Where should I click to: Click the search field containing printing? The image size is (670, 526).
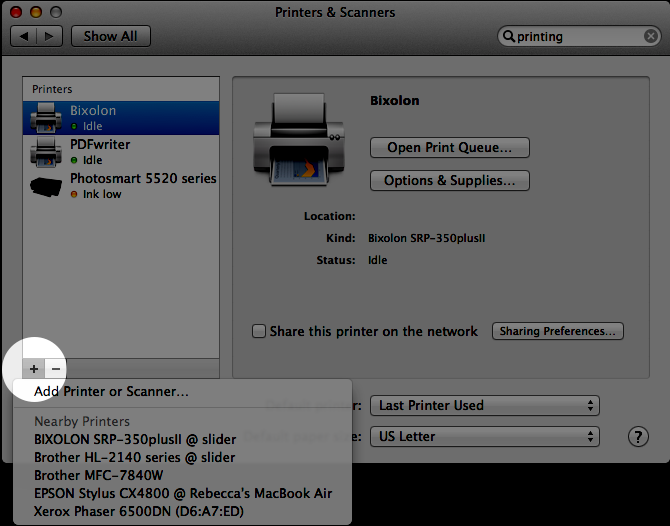pos(579,36)
